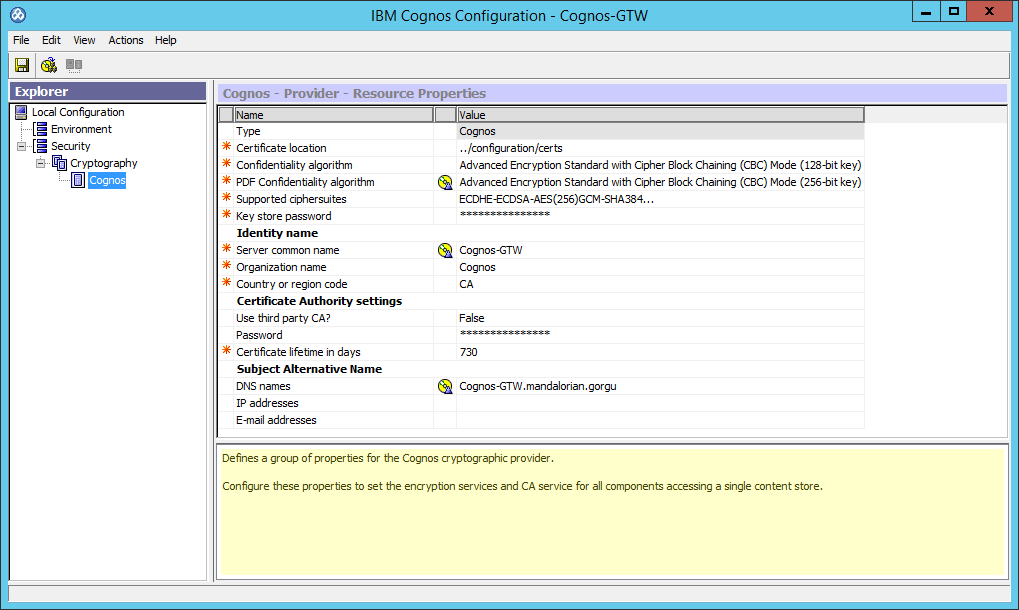
Task: Click the grayed server toolbar icon
Action: point(74,65)
